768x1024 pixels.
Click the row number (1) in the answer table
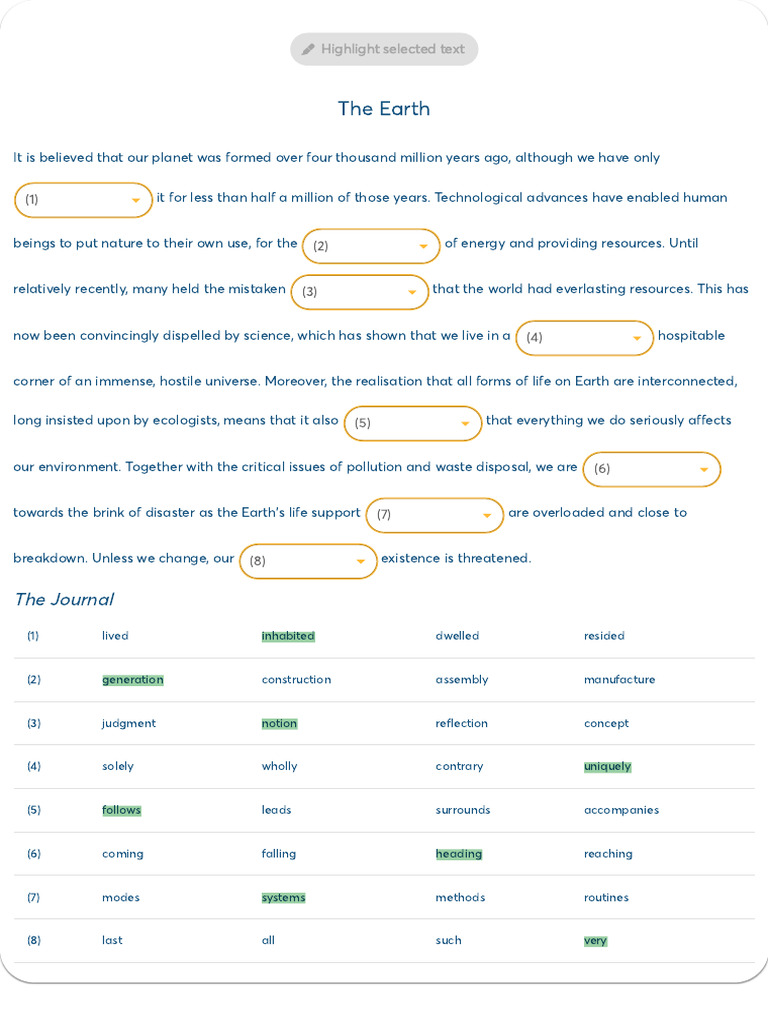click(x=33, y=635)
